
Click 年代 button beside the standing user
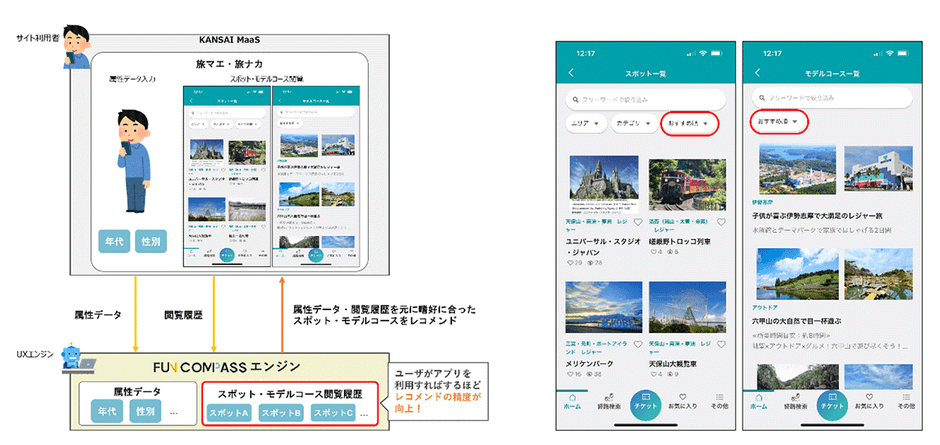click(112, 242)
